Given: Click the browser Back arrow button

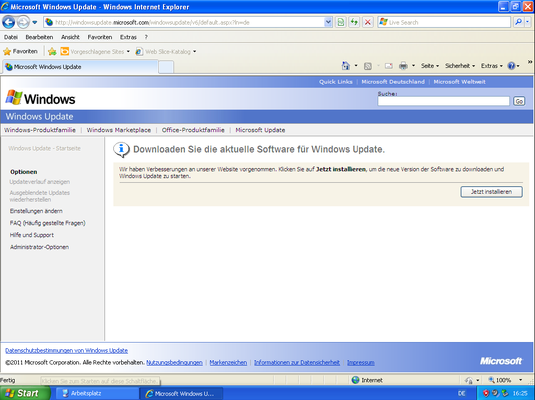Looking at the screenshot, I should pyautogui.click(x=9, y=23).
